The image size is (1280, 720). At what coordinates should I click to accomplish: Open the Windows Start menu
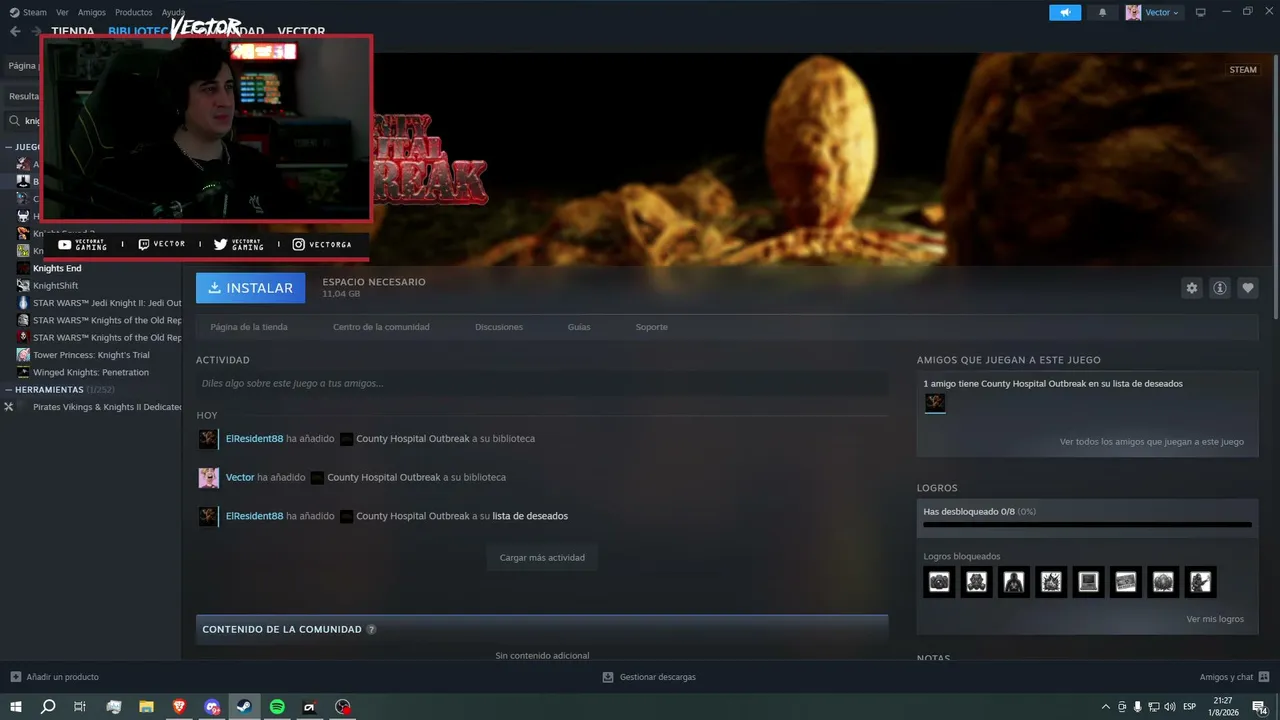(15, 707)
